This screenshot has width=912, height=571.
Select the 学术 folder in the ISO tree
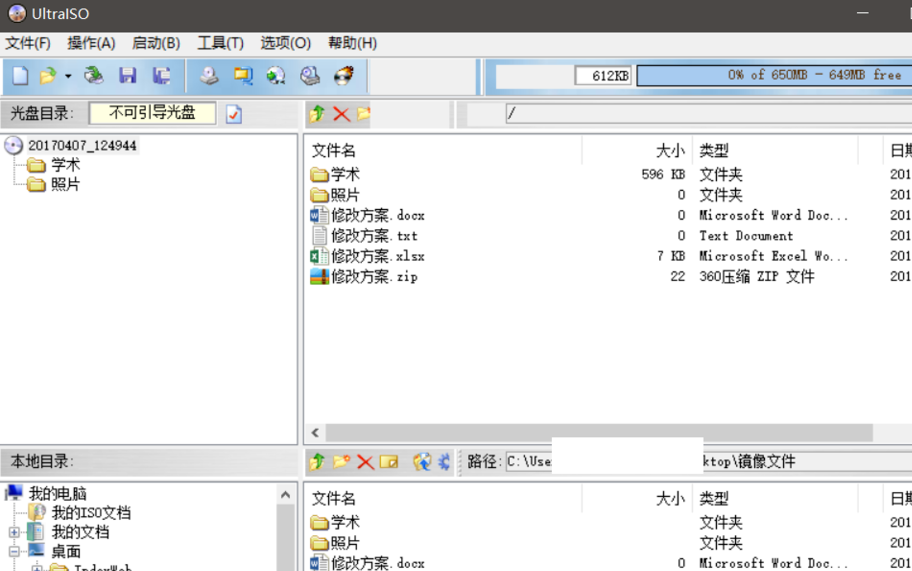pos(65,165)
